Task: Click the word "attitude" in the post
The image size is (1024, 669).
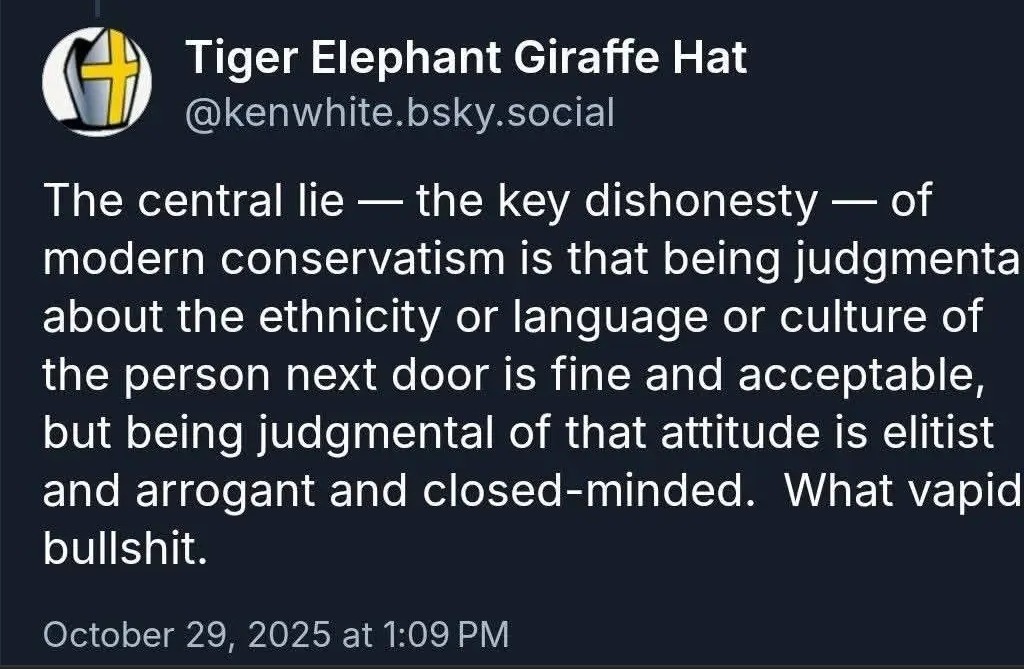Action: pos(783,433)
